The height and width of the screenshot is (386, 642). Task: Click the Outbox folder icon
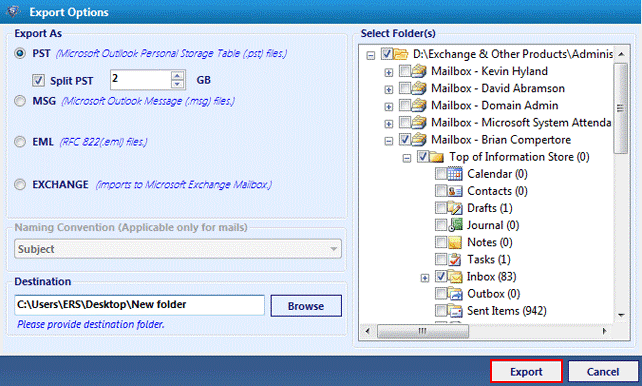click(x=455, y=294)
